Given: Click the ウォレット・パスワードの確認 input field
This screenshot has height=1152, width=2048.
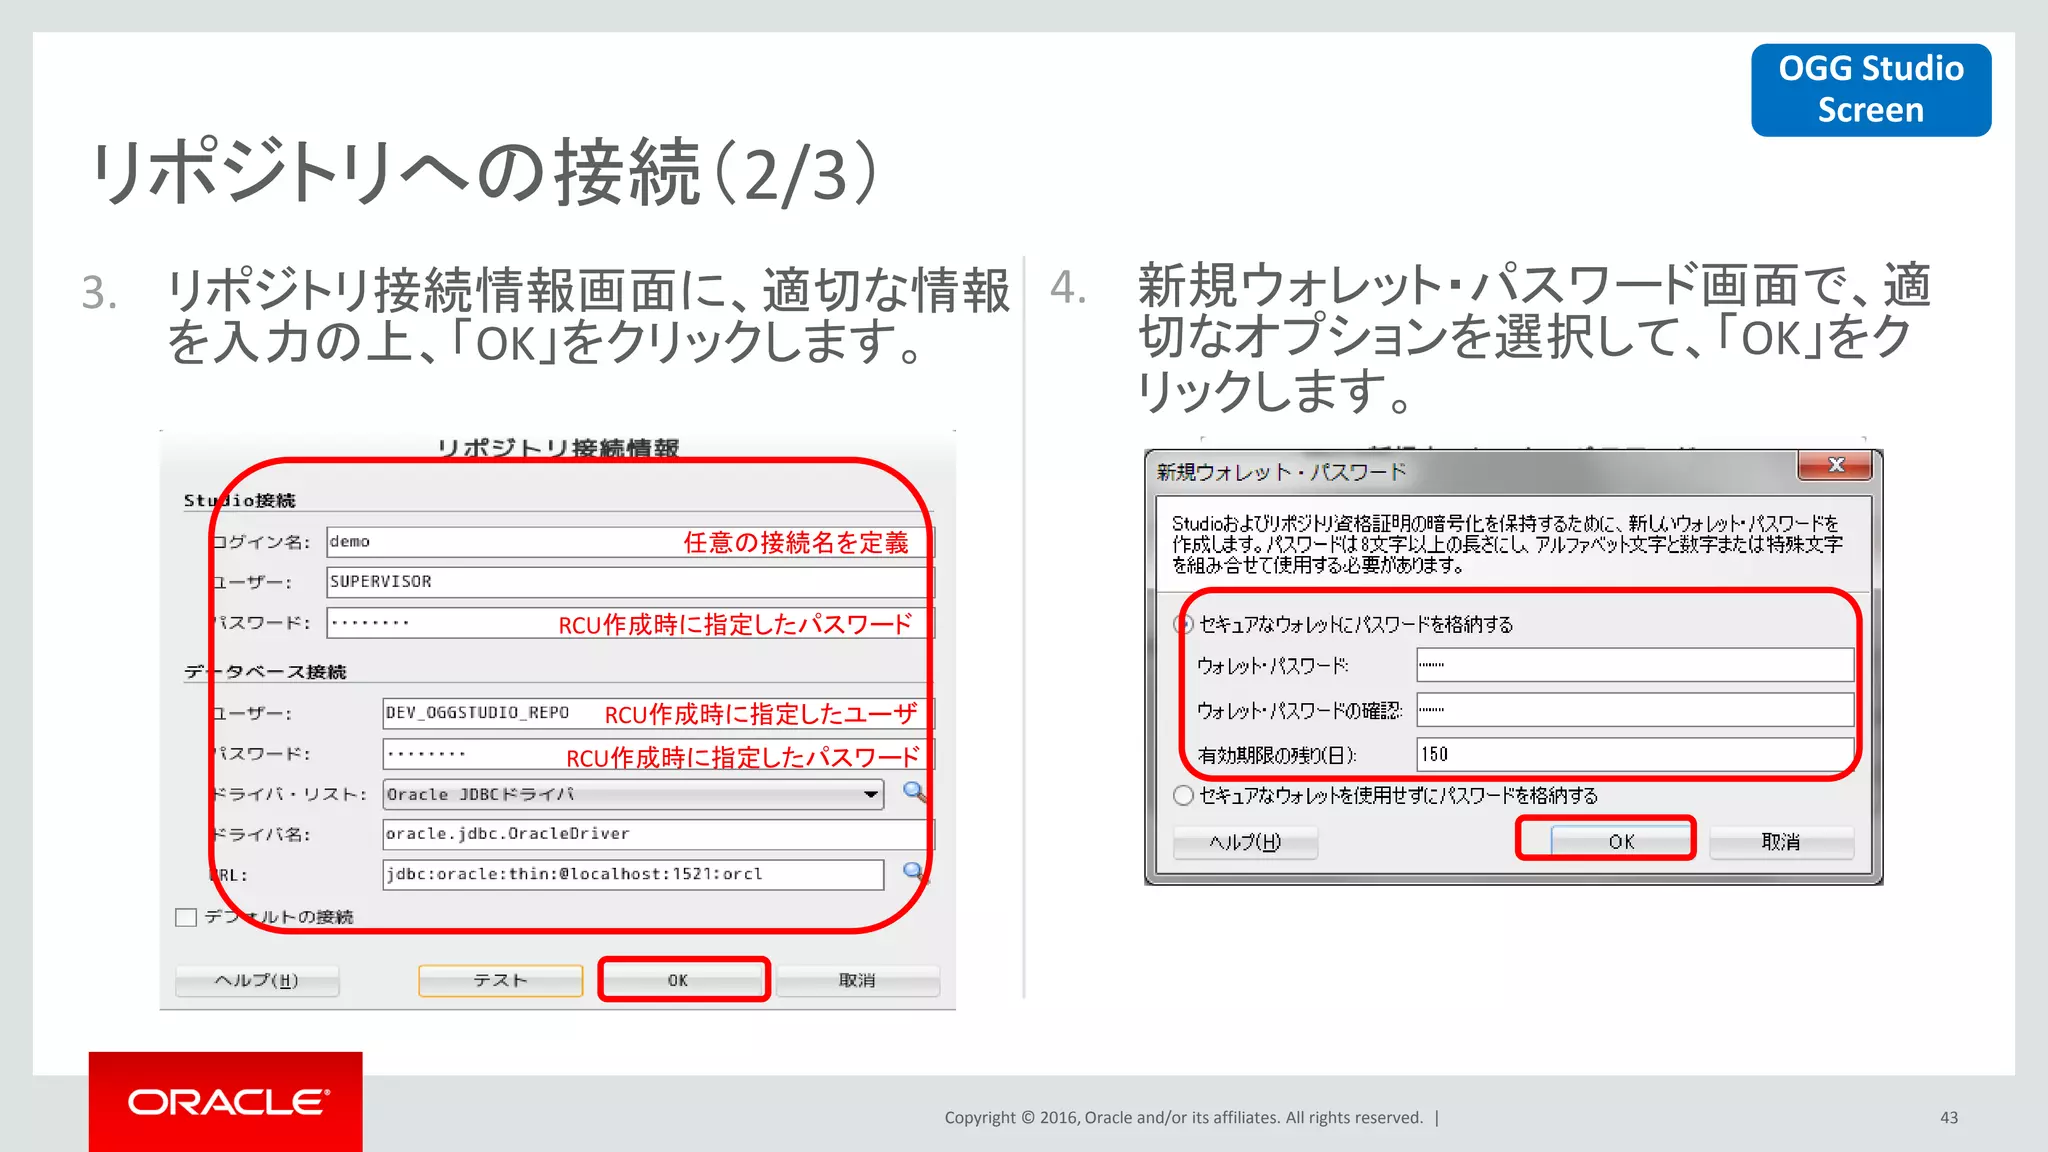Looking at the screenshot, I should click(x=1635, y=710).
